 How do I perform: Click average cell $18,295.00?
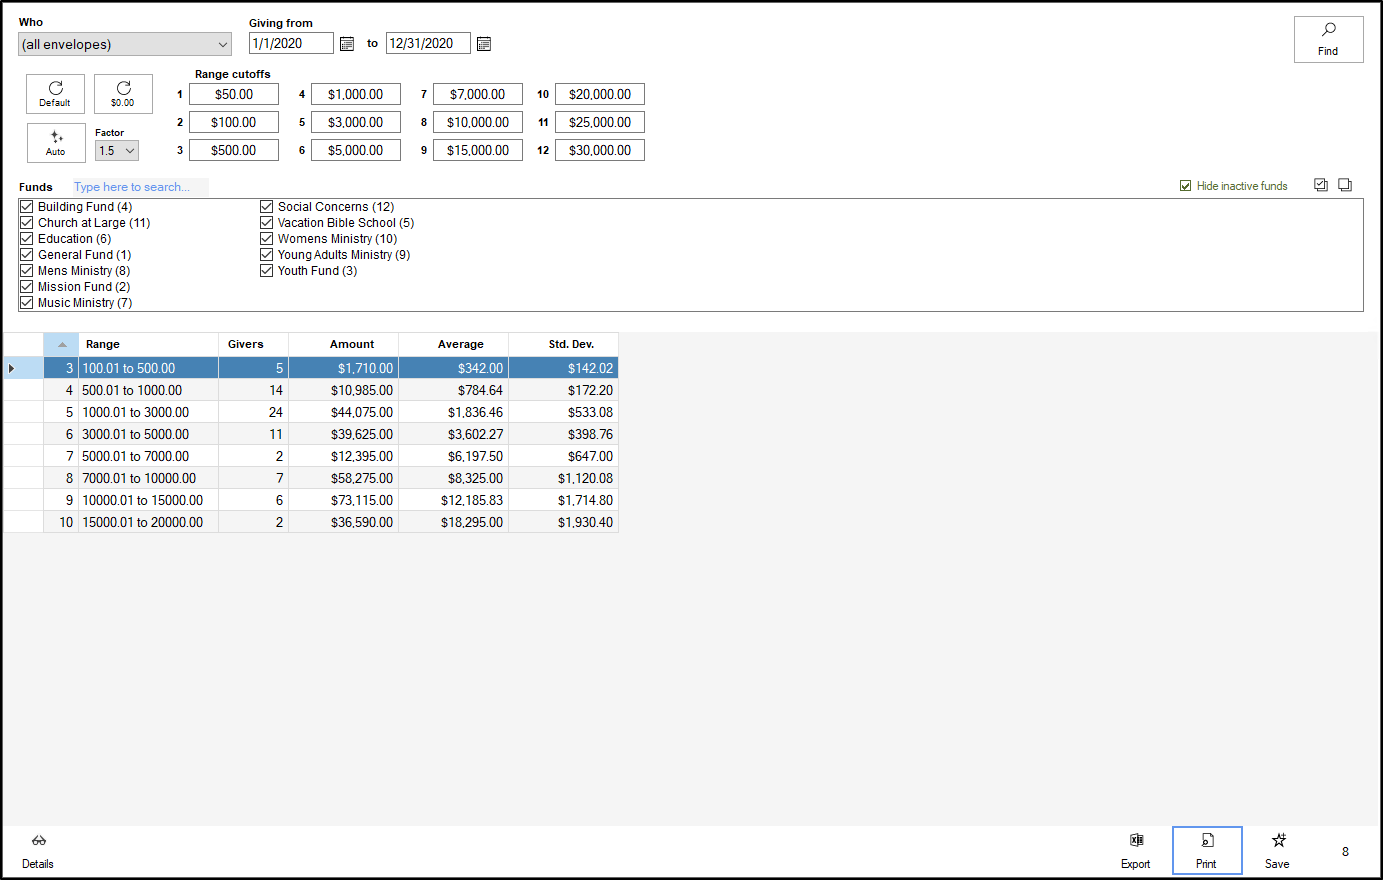coord(454,522)
